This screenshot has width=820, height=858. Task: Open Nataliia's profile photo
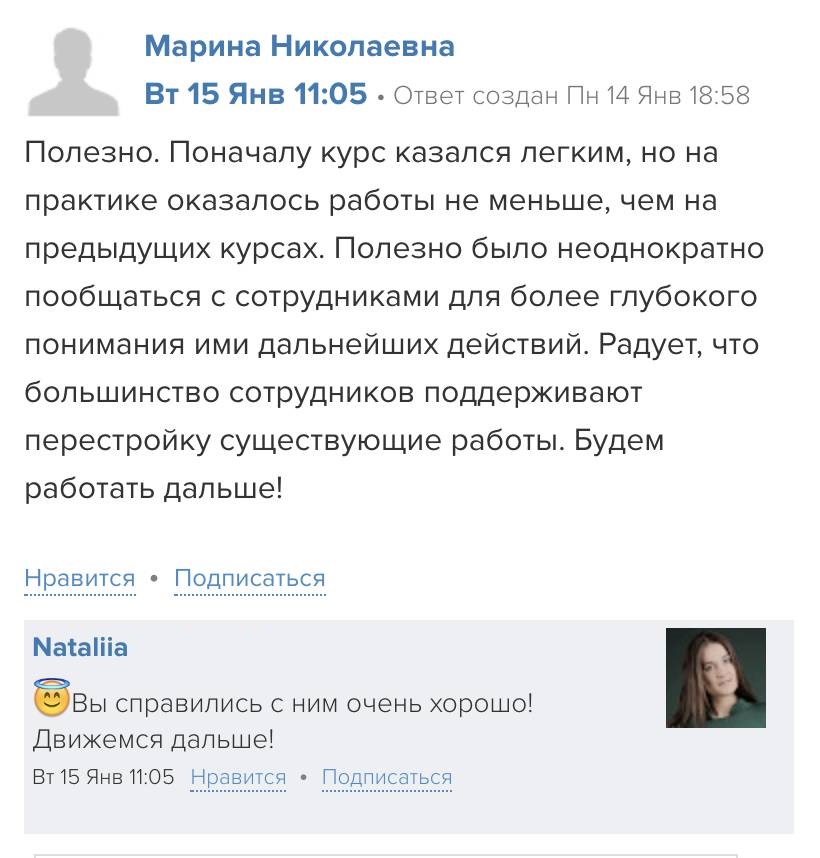[715, 677]
